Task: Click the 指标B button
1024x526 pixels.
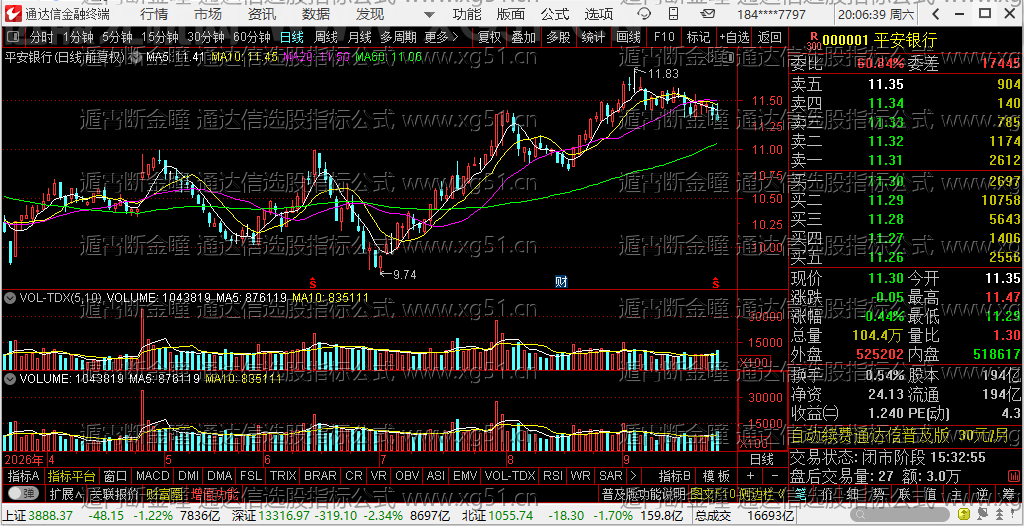Action: [x=675, y=475]
